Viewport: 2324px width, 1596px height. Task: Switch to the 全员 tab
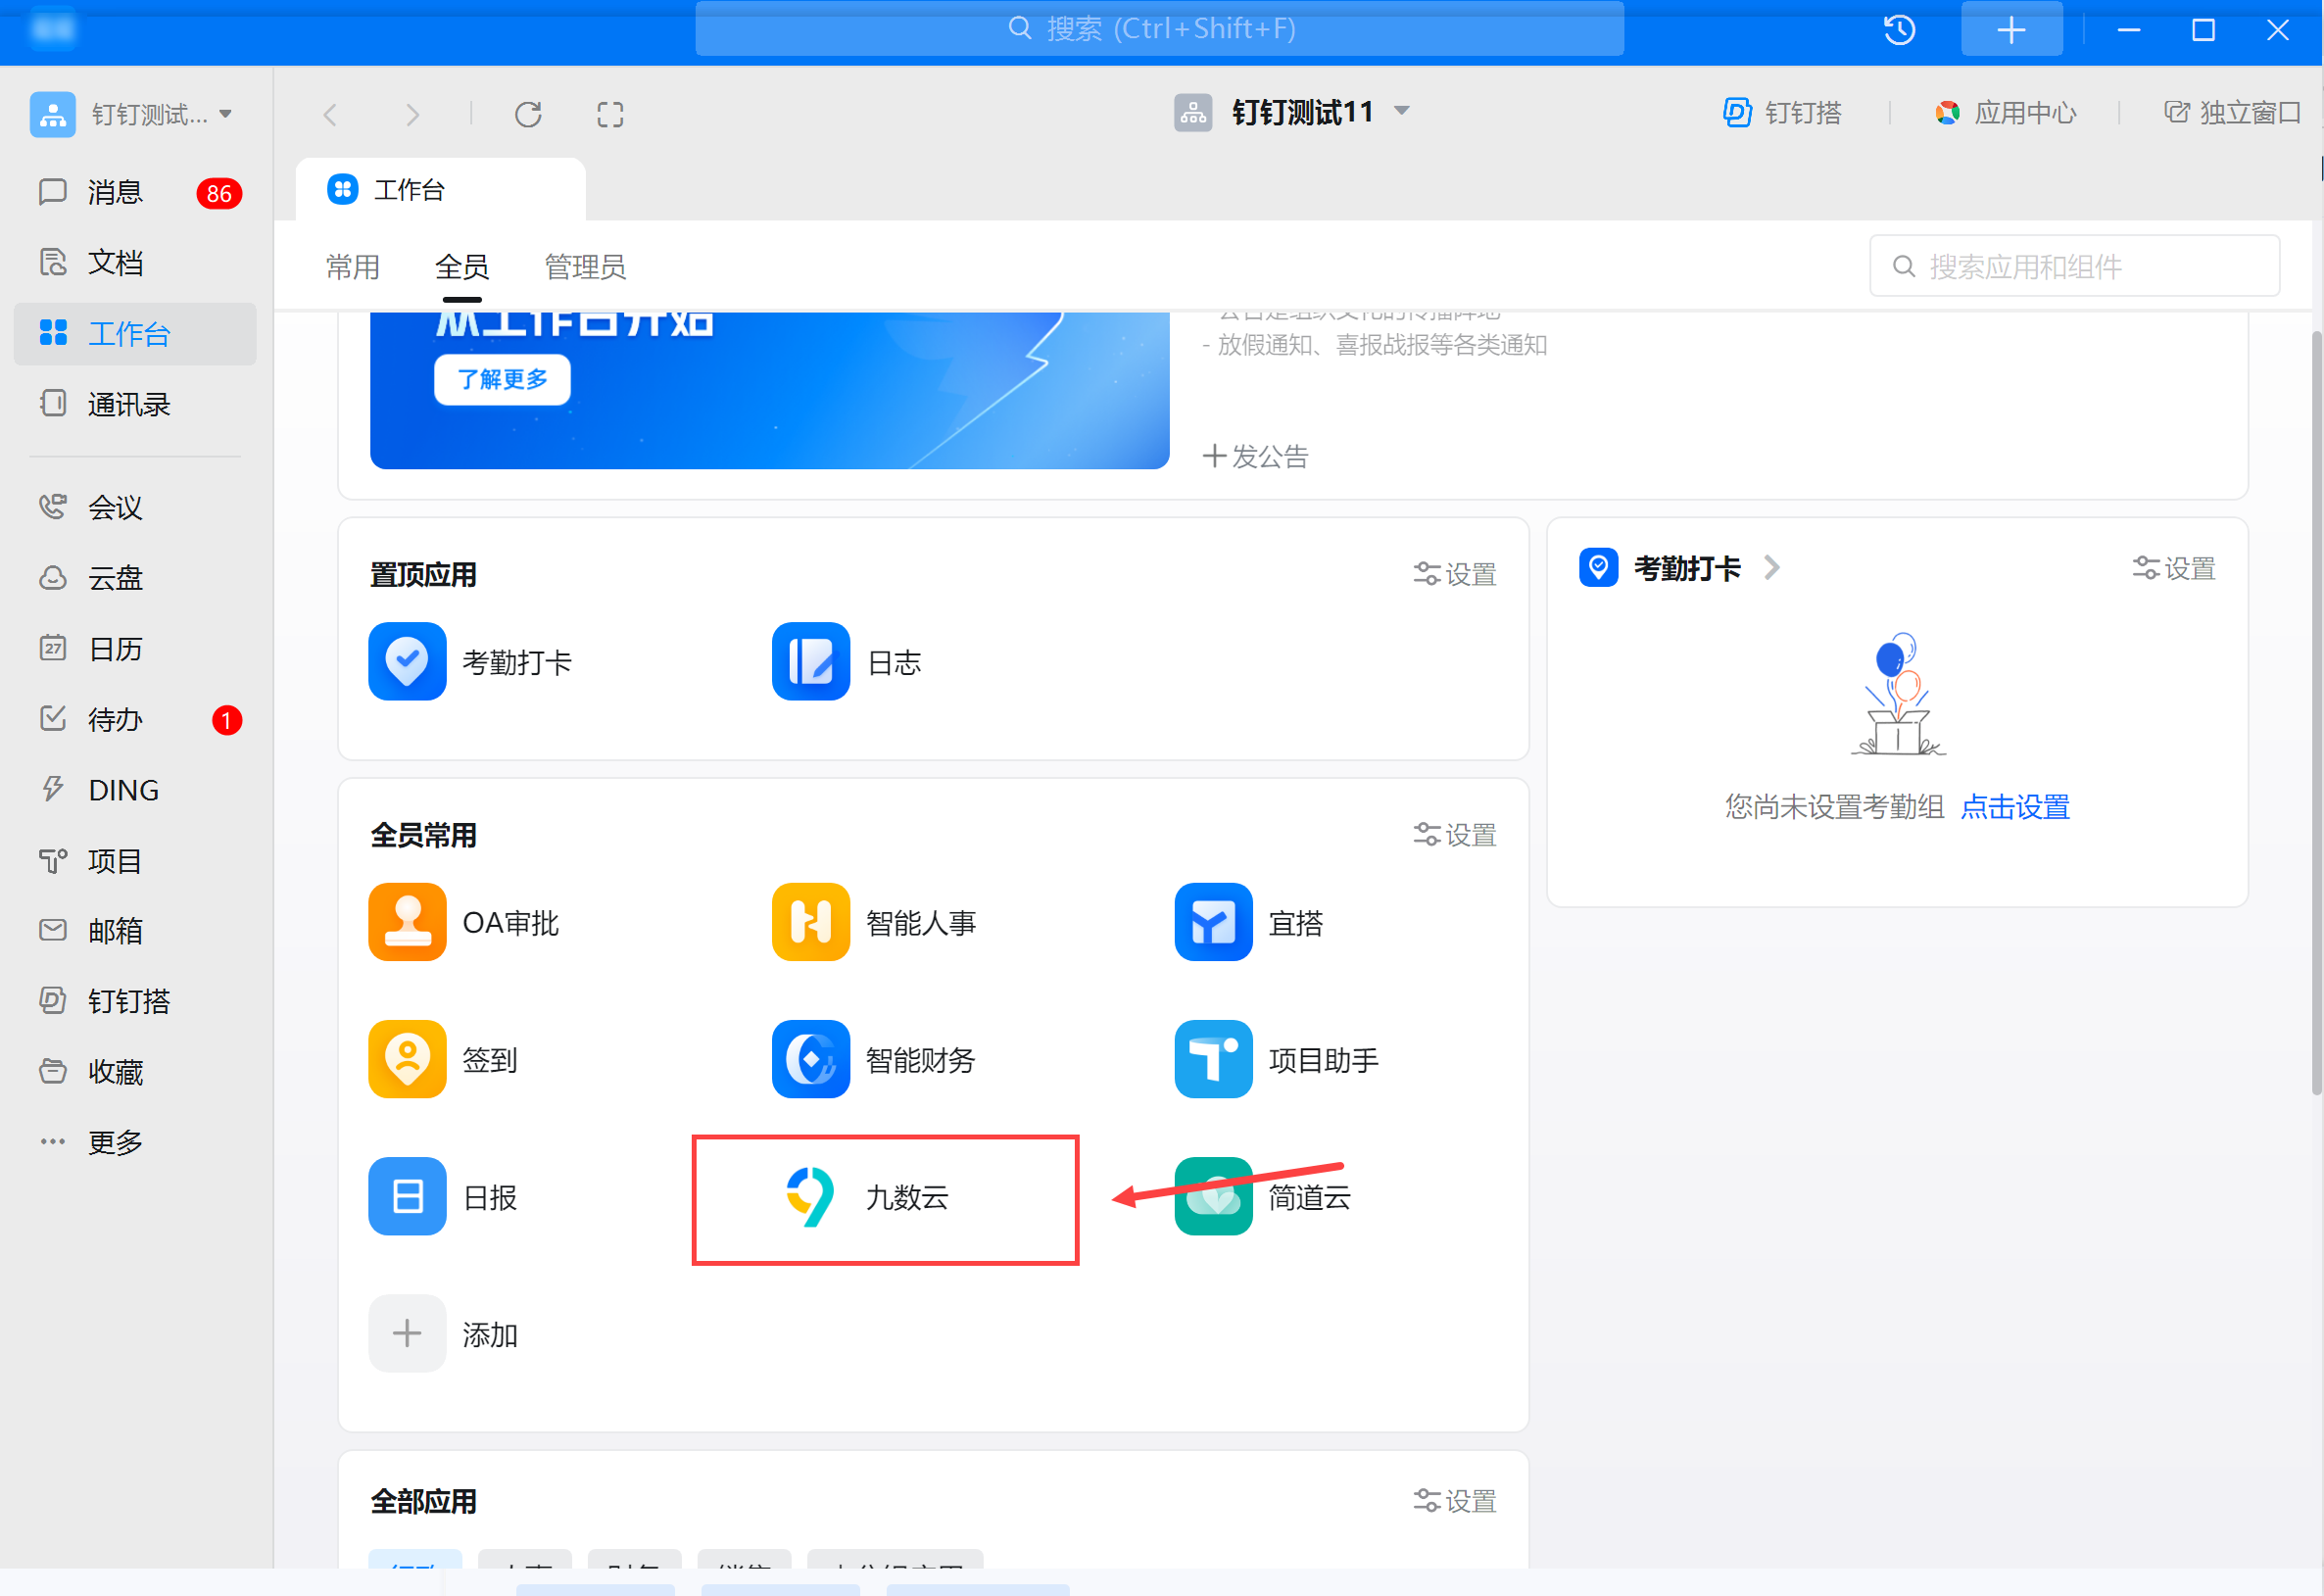(x=462, y=267)
